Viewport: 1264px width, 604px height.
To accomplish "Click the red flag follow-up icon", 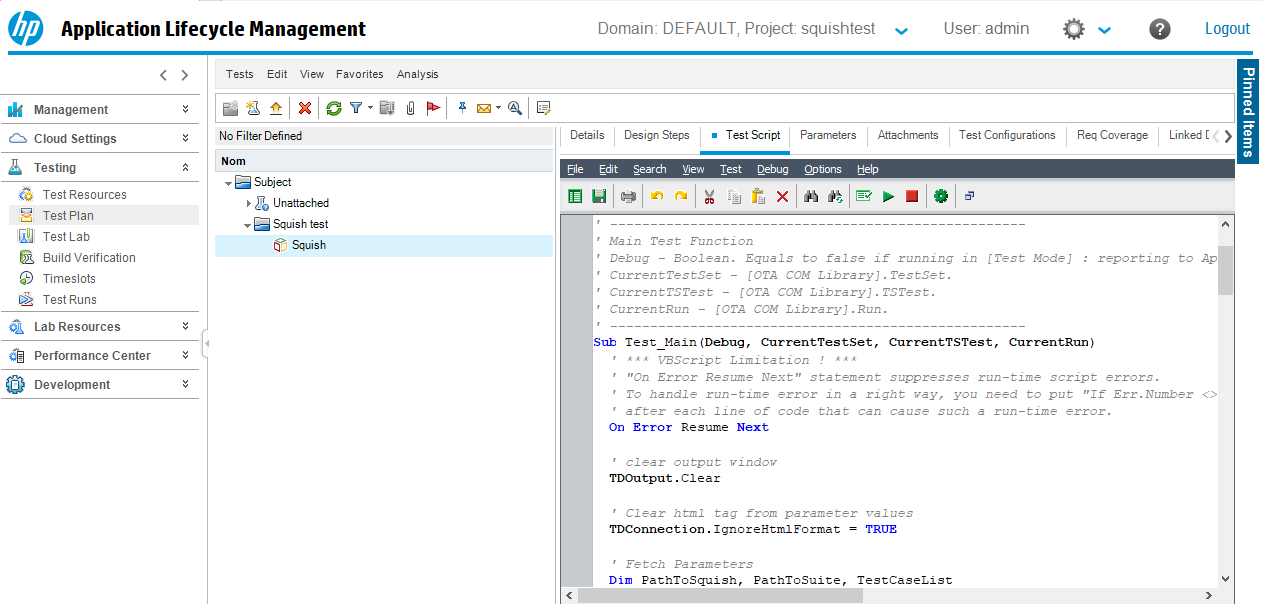I will pos(433,108).
